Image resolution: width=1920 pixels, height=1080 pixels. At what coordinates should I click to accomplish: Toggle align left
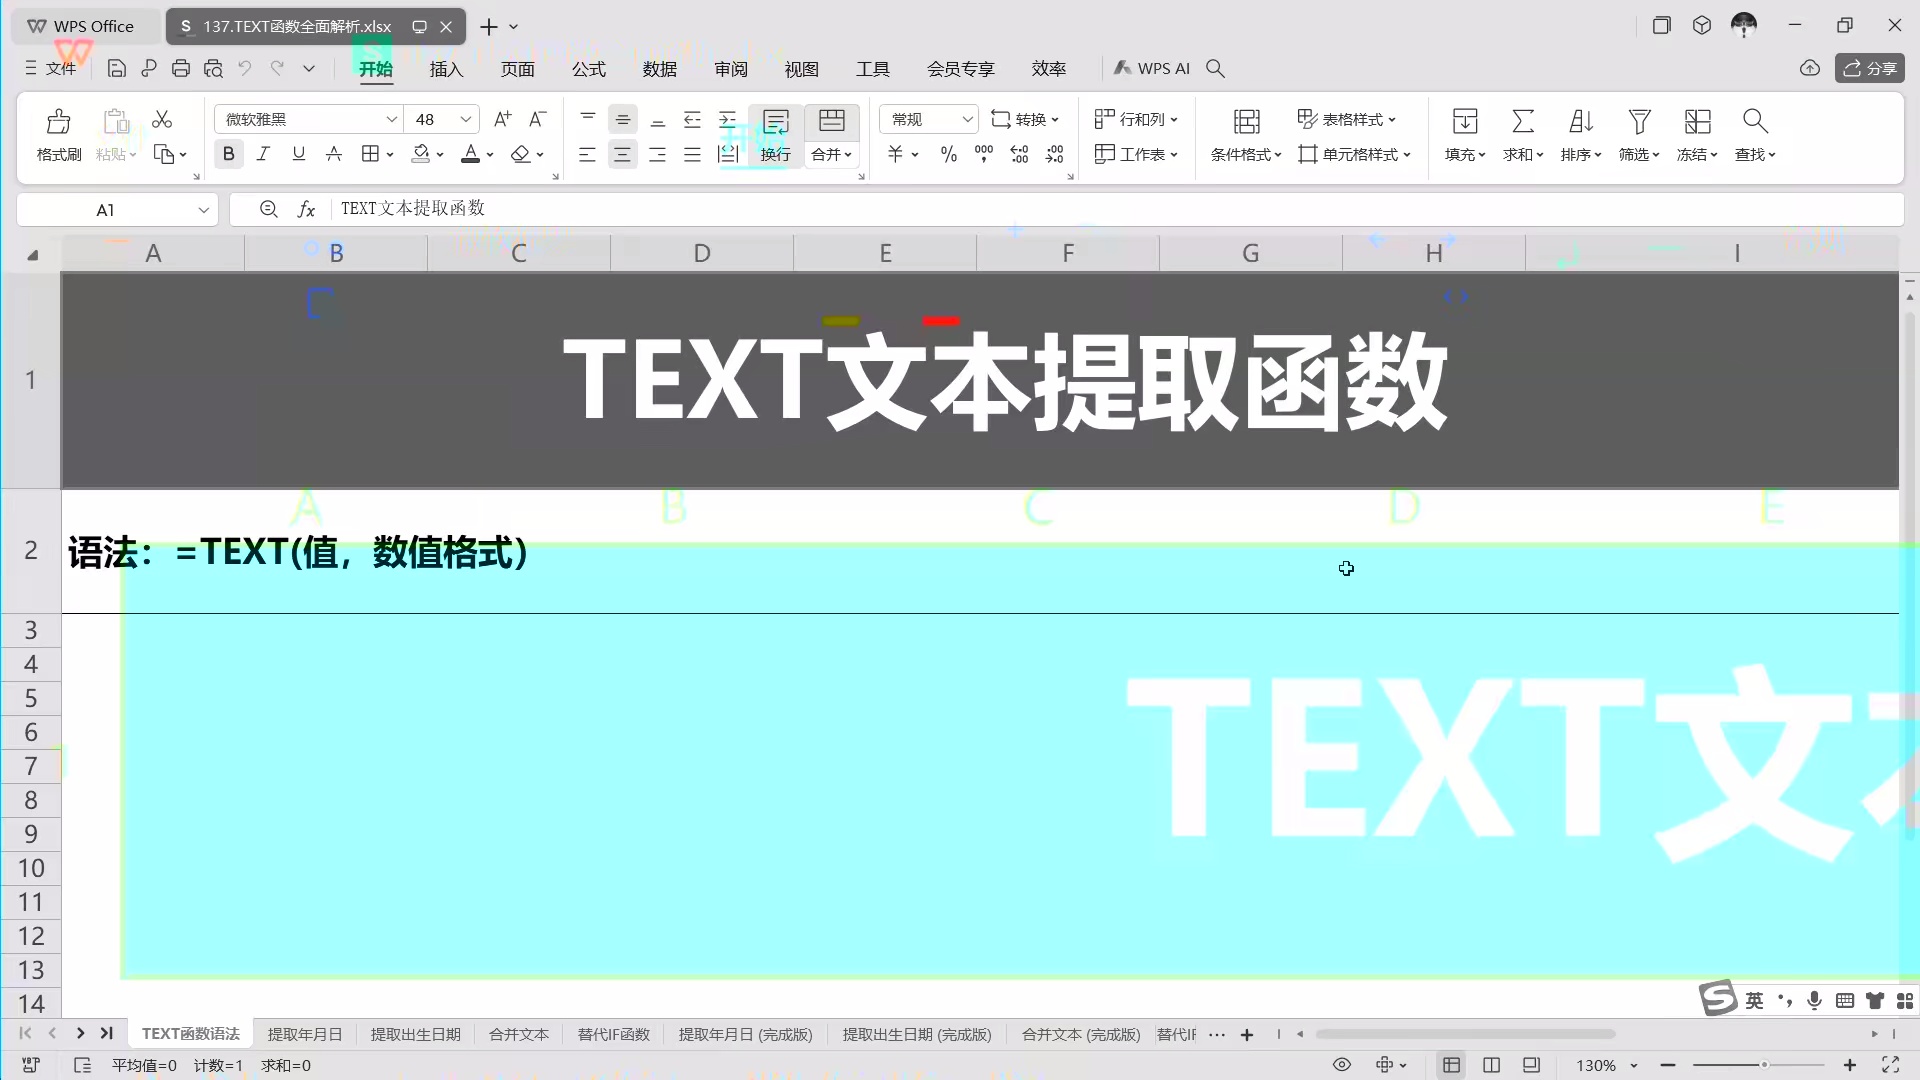tap(587, 154)
